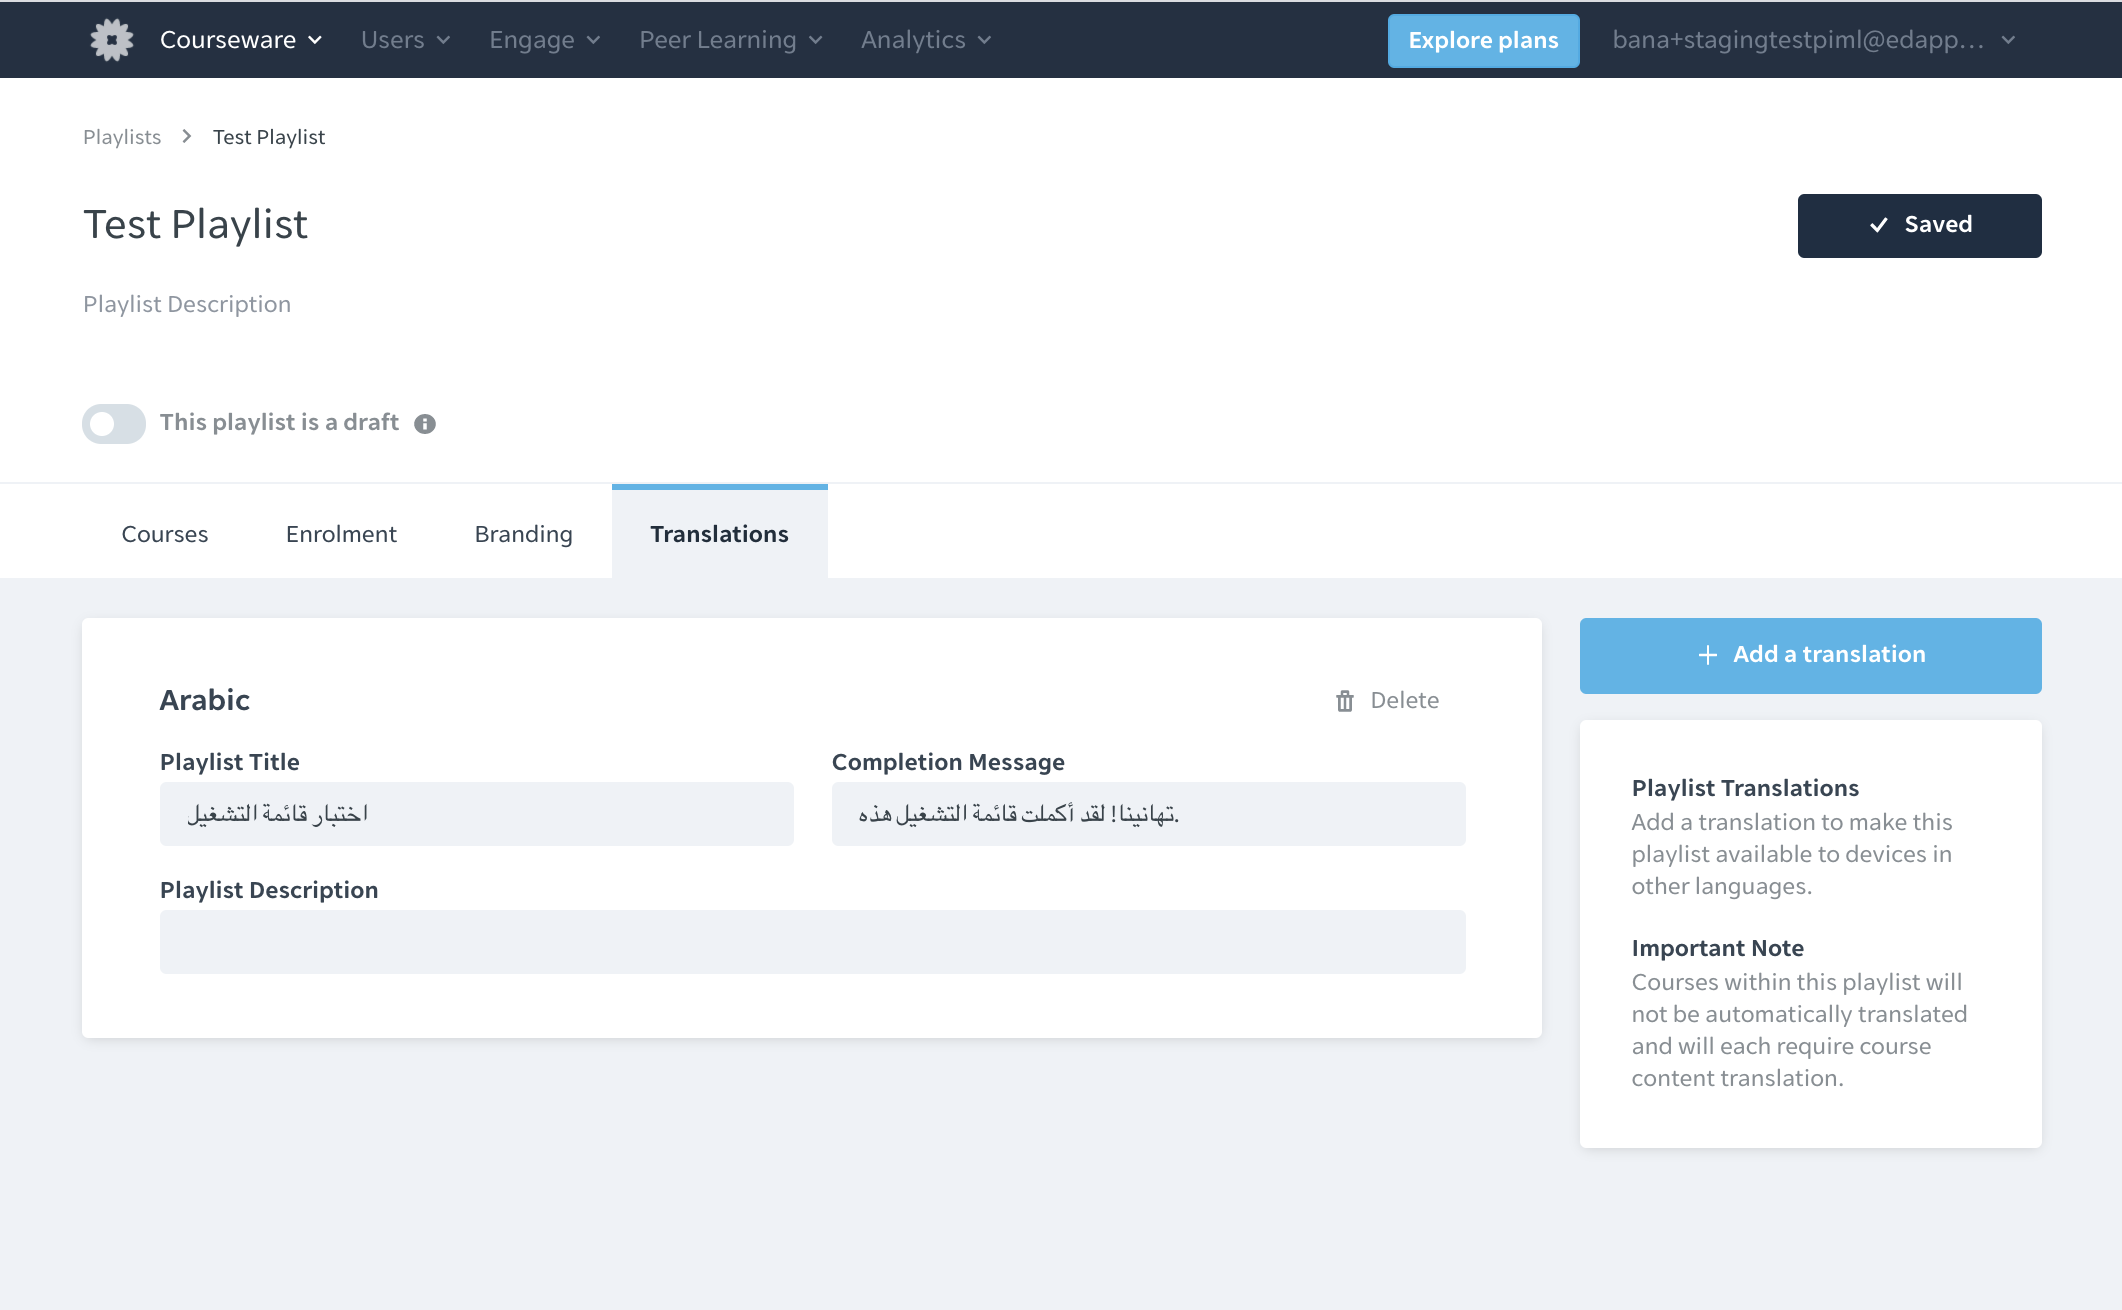
Task: Click the checkmark icon in Saved button
Action: tap(1879, 225)
